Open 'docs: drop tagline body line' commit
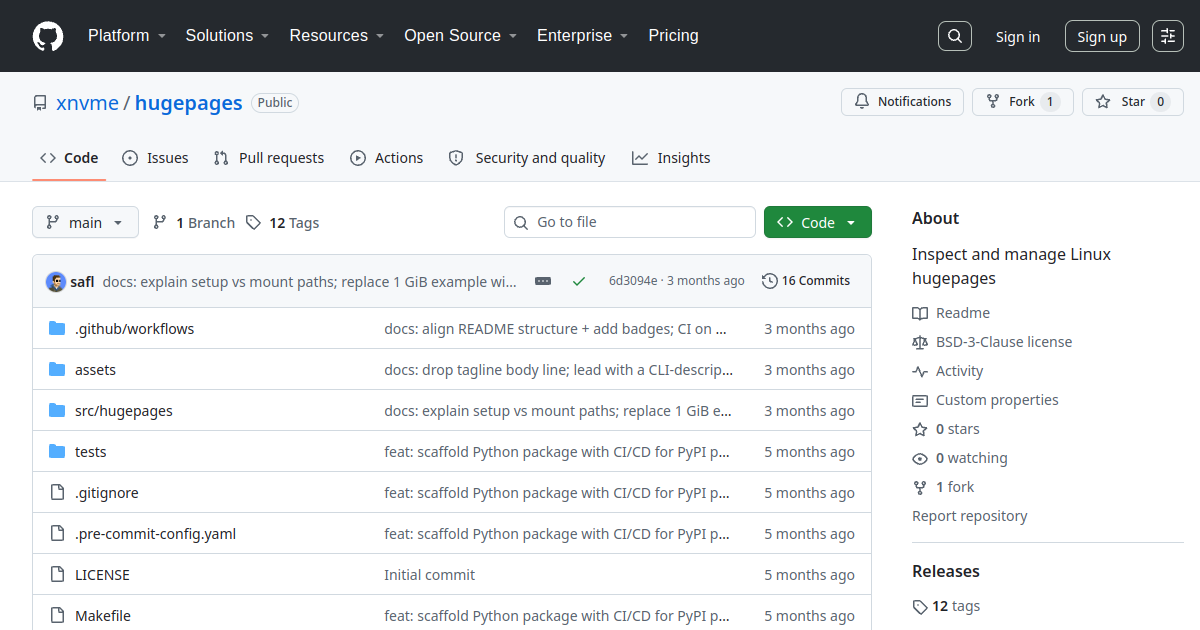Image resolution: width=1200 pixels, height=630 pixels. [x=559, y=370]
